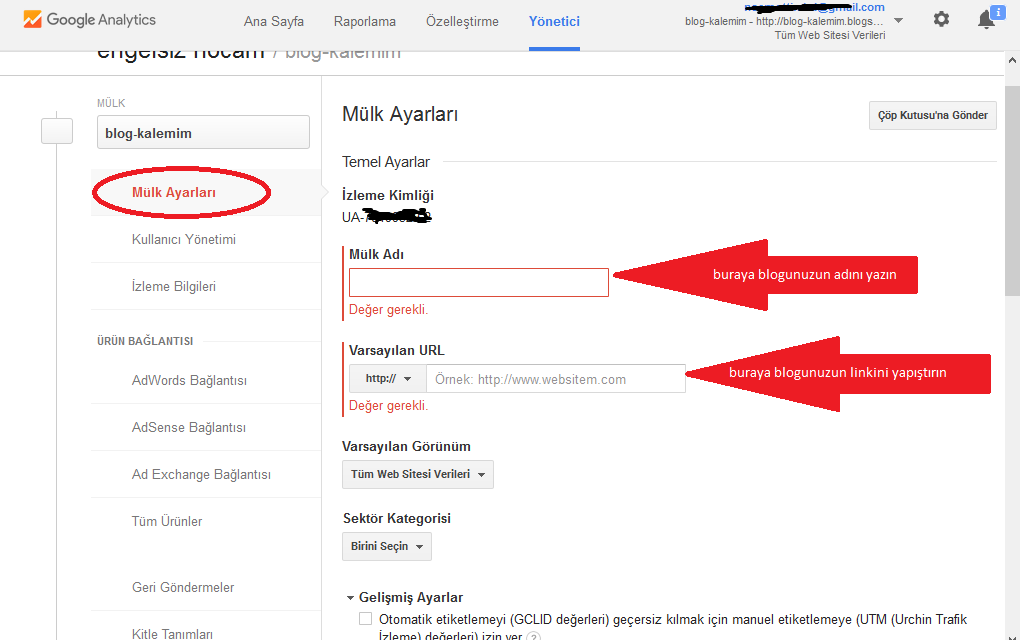Click the Çöp Kutusu'na Gönder button
The width and height of the screenshot is (1020, 640).
(x=932, y=116)
